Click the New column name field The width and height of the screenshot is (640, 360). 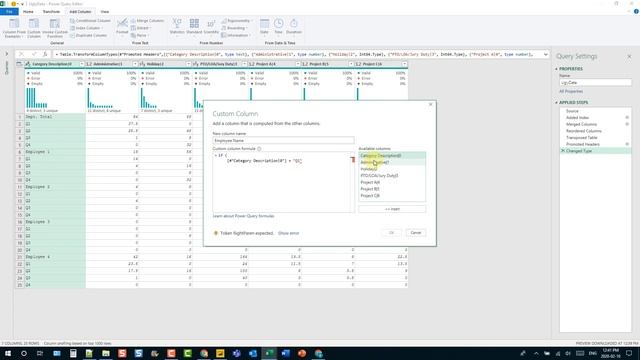283,140
